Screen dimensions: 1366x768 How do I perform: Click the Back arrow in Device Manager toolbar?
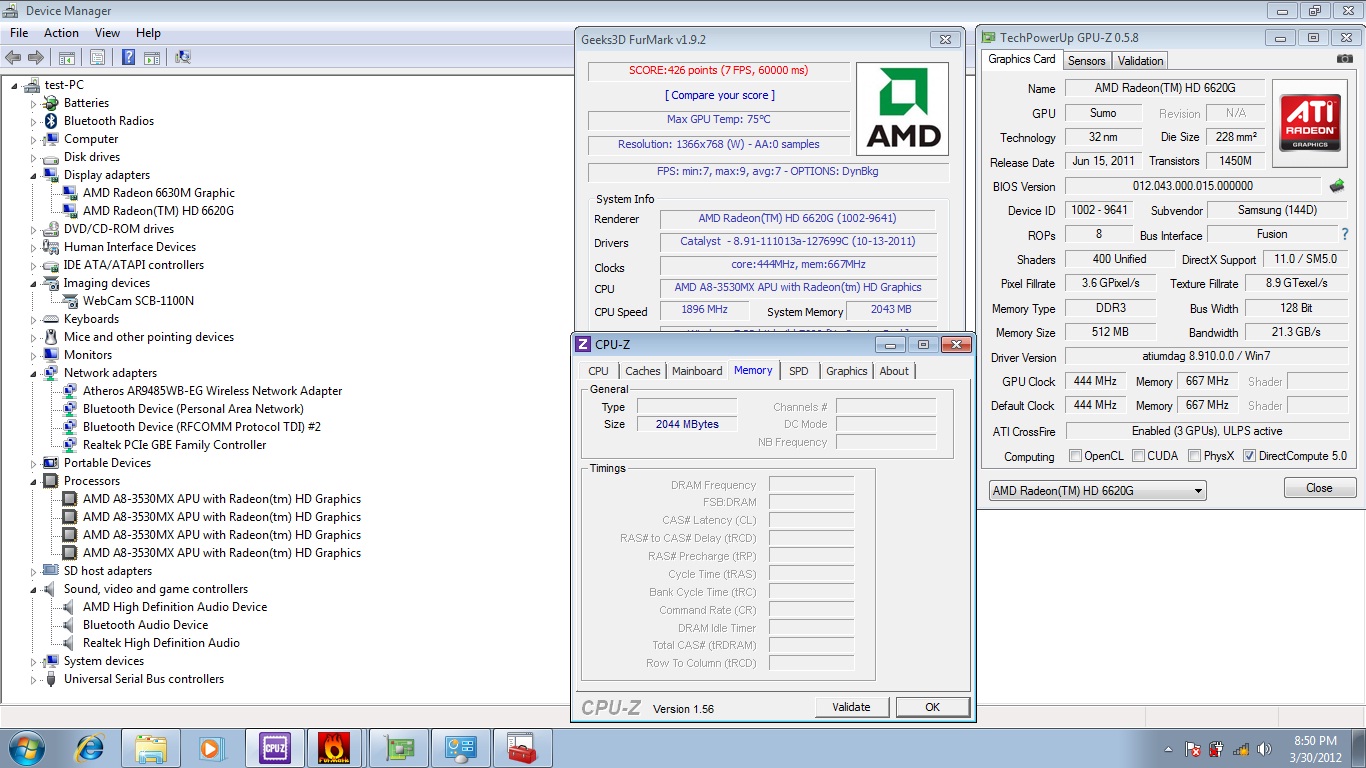[14, 58]
